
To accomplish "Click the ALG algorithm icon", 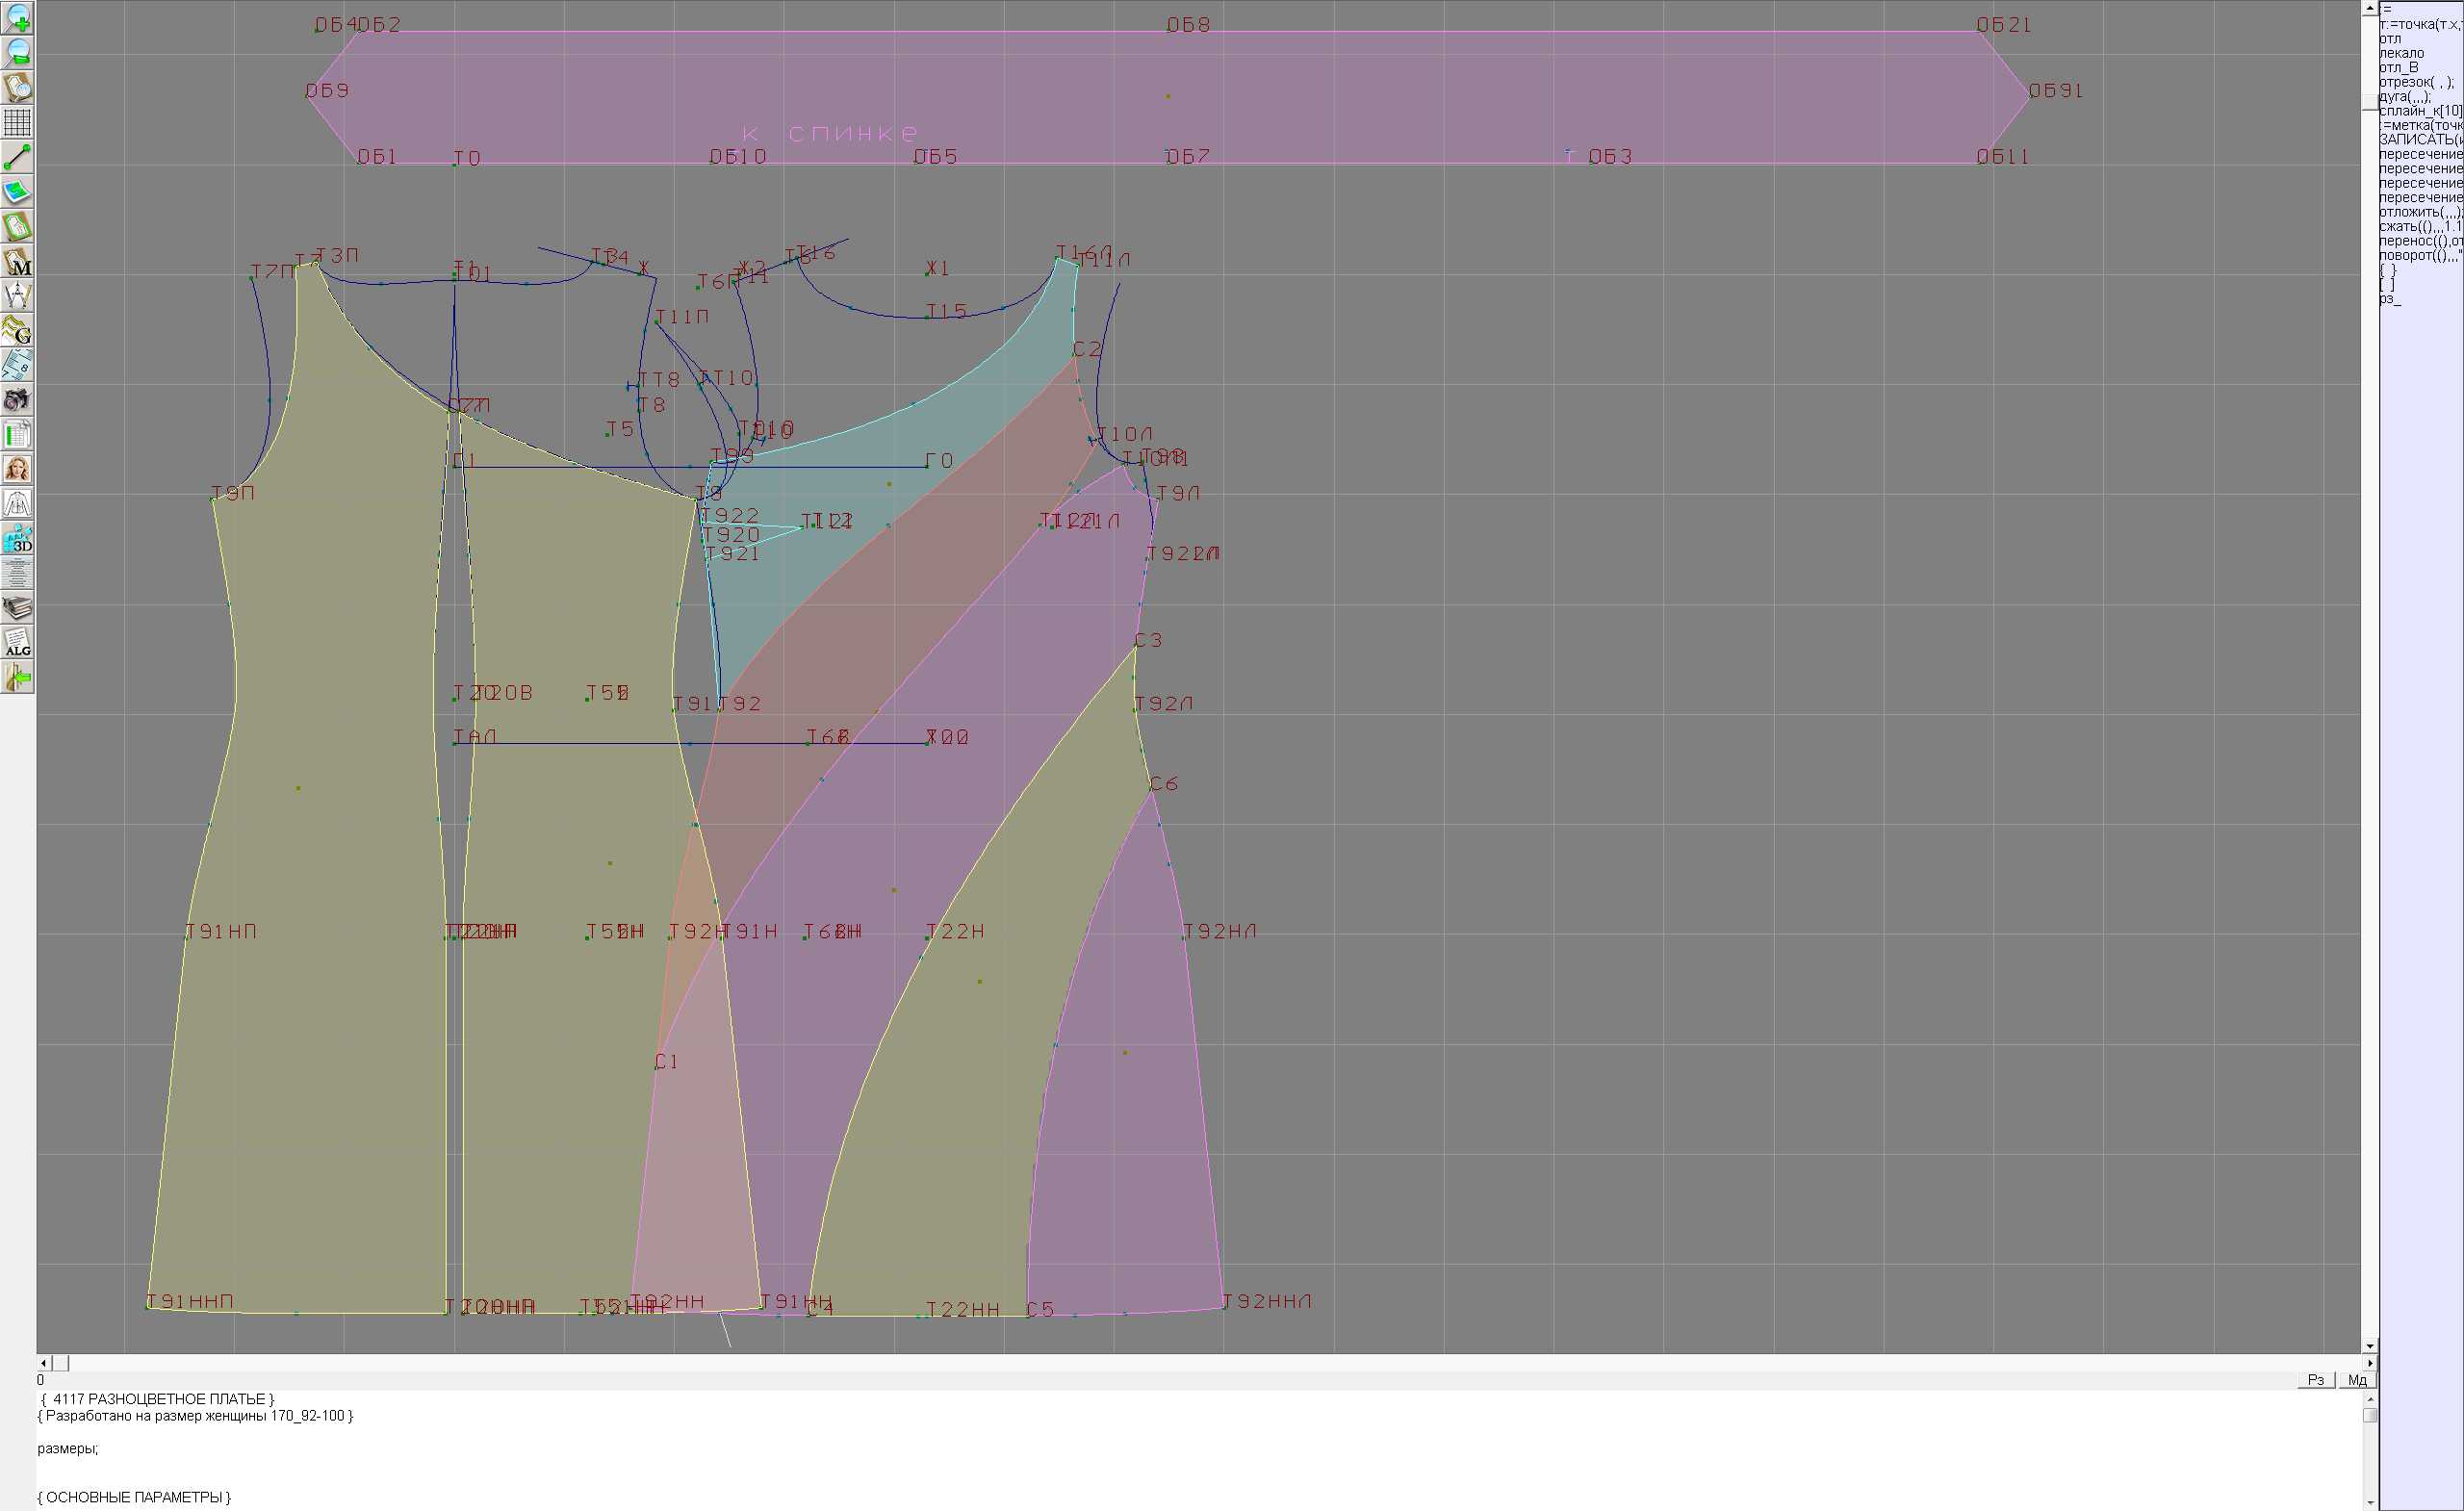I will click(17, 642).
